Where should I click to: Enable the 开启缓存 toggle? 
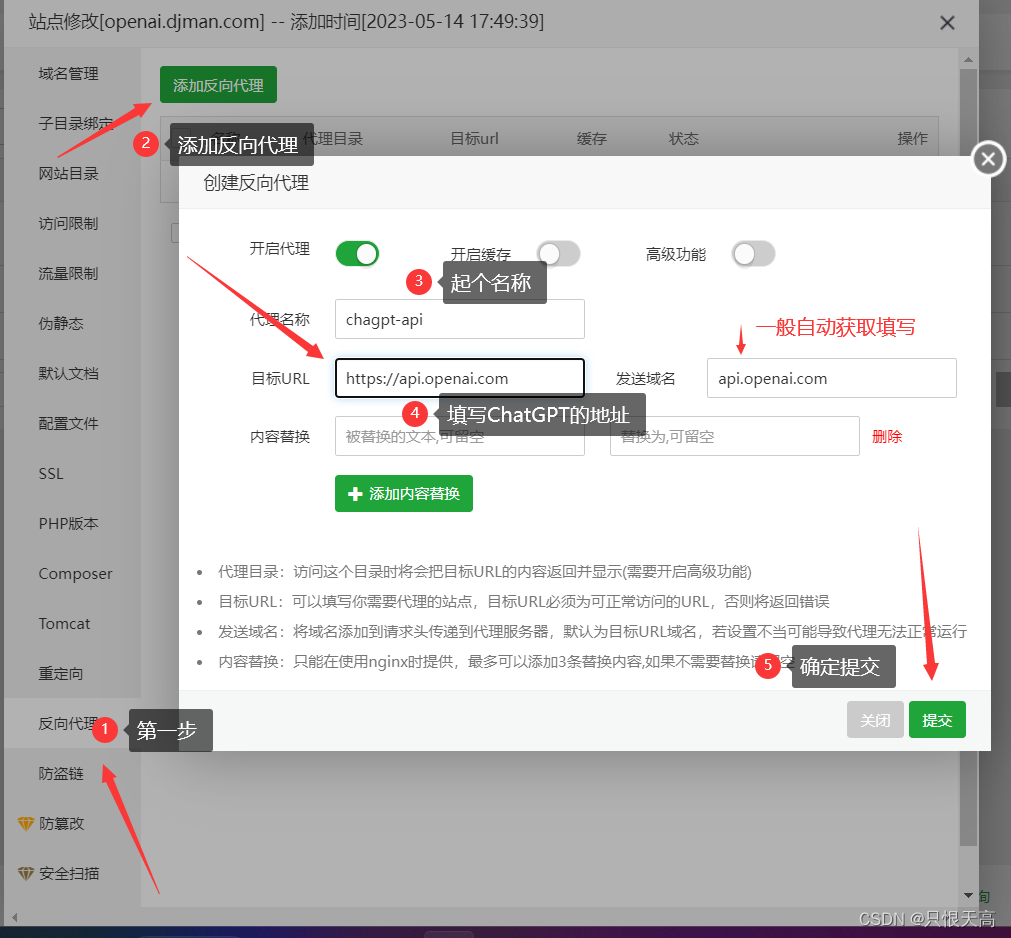tap(559, 253)
